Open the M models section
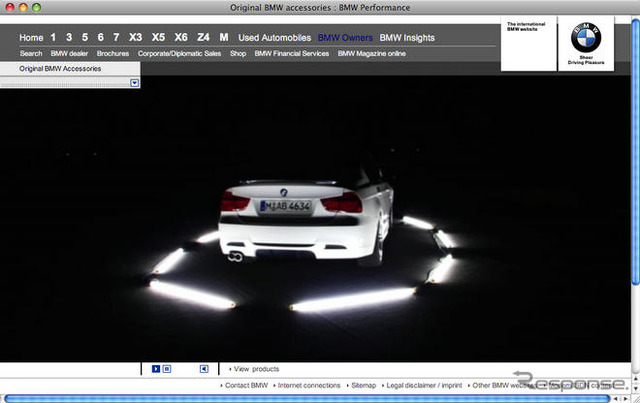The image size is (640, 403). [x=224, y=37]
